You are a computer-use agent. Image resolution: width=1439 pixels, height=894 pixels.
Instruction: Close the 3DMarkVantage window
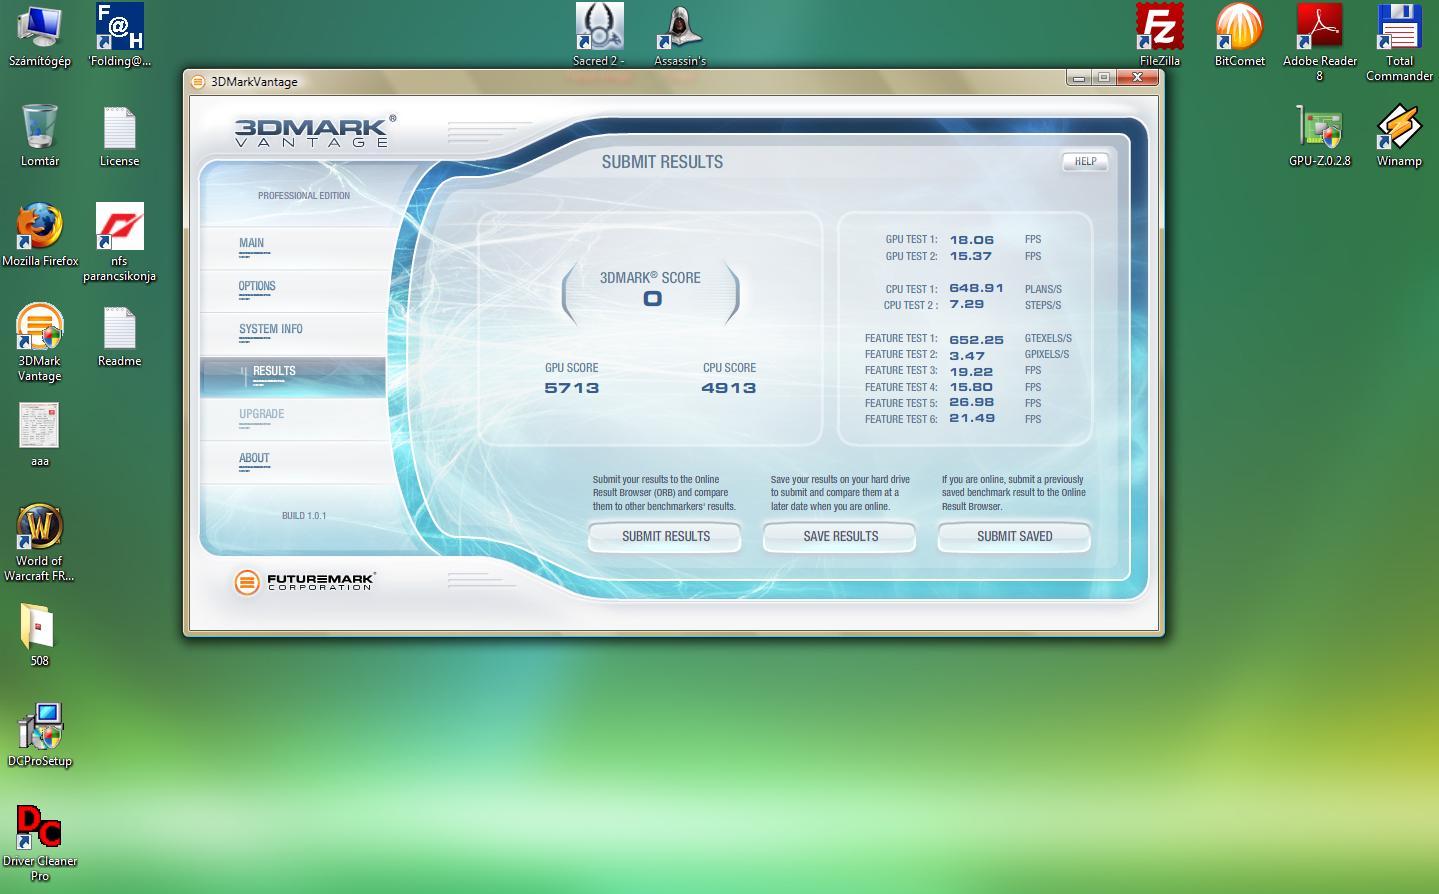click(1137, 78)
